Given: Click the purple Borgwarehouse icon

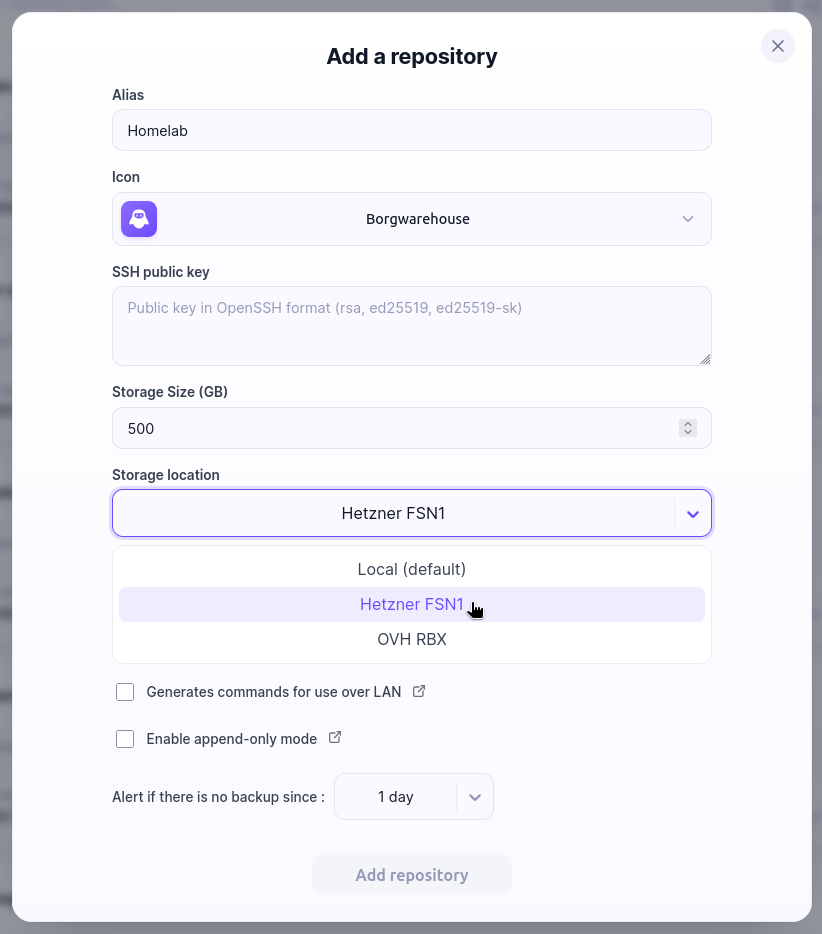Looking at the screenshot, I should [139, 219].
